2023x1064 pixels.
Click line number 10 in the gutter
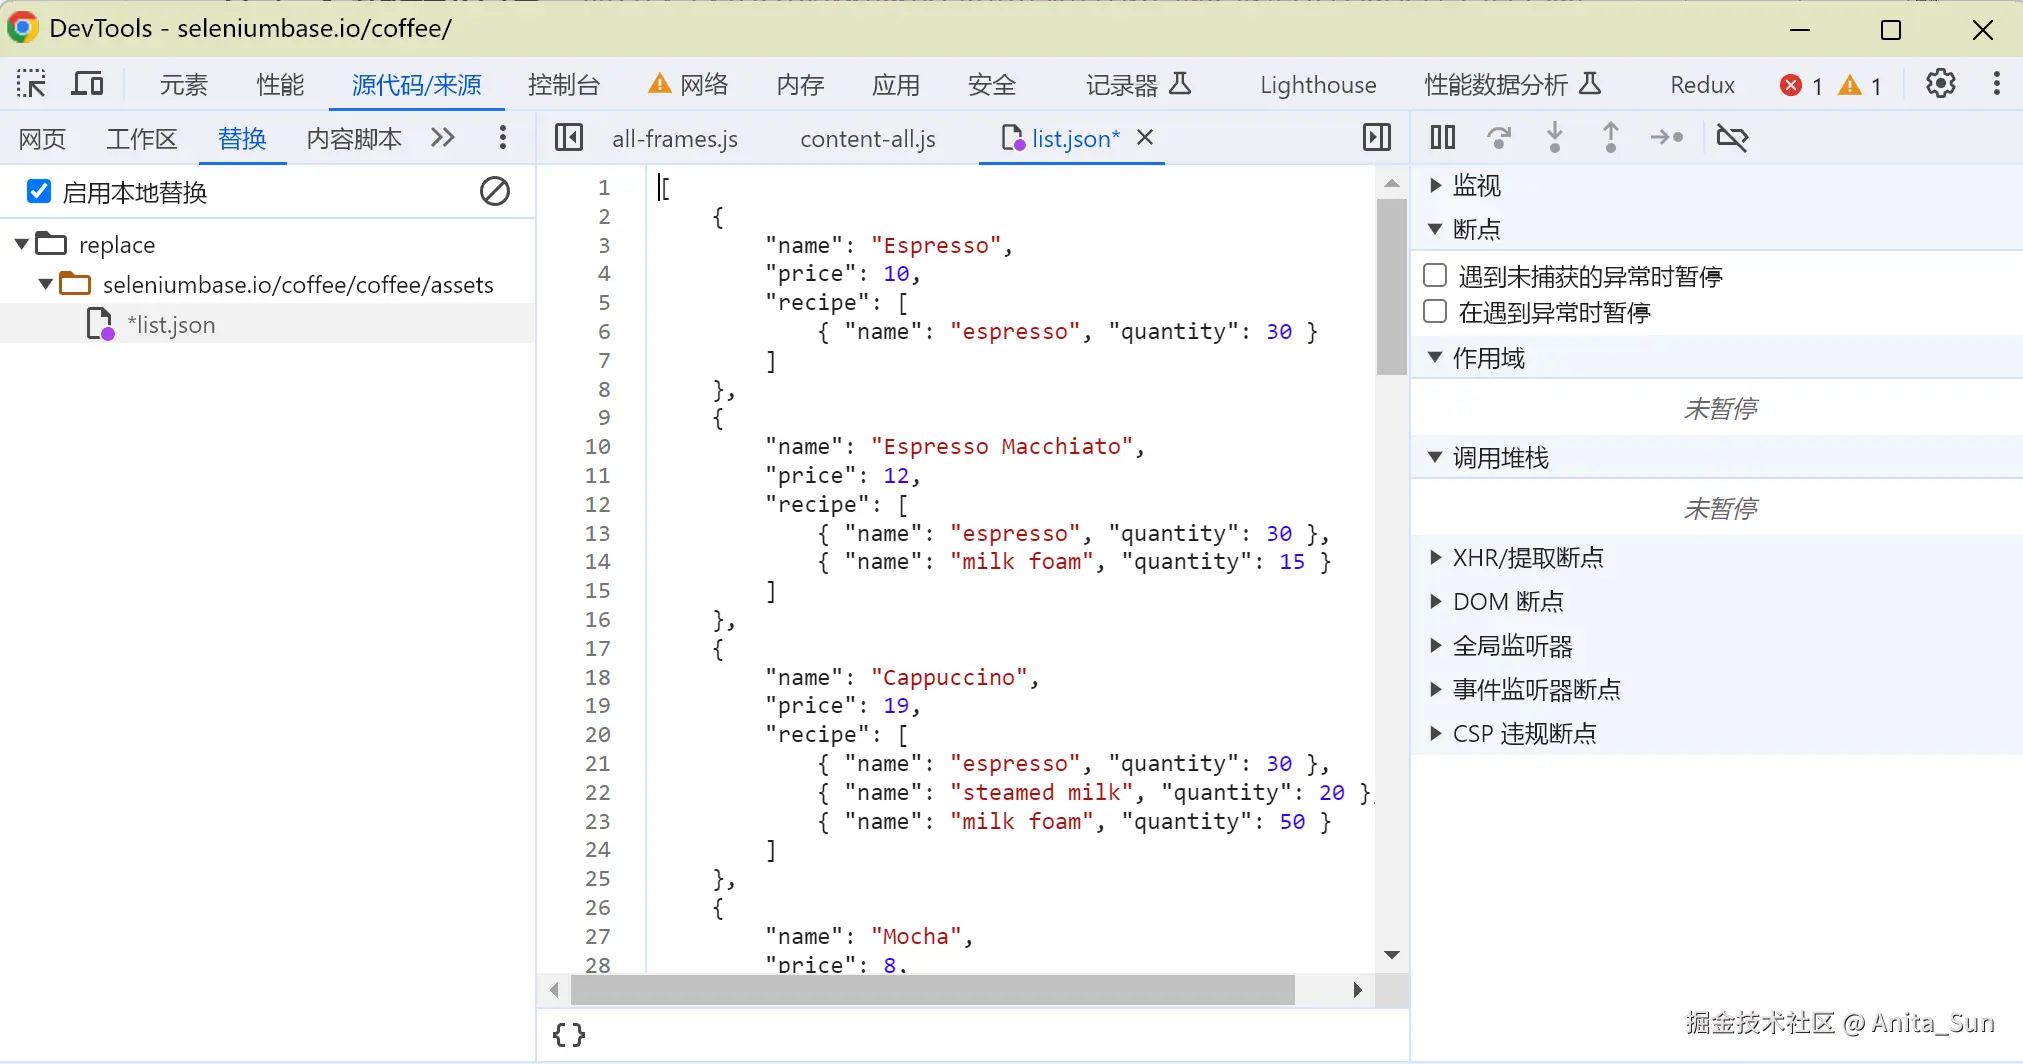pyautogui.click(x=598, y=446)
